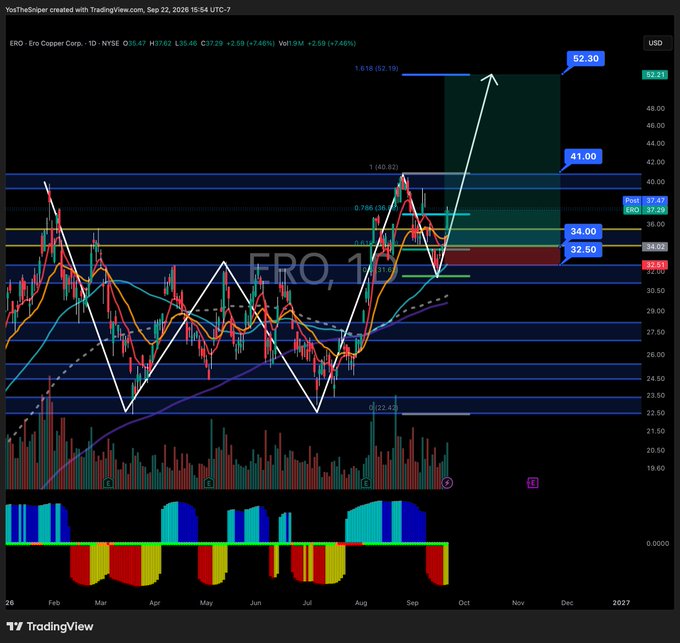680x643 pixels.
Task: Click the 48.00 price scale label
Action: pyautogui.click(x=655, y=108)
